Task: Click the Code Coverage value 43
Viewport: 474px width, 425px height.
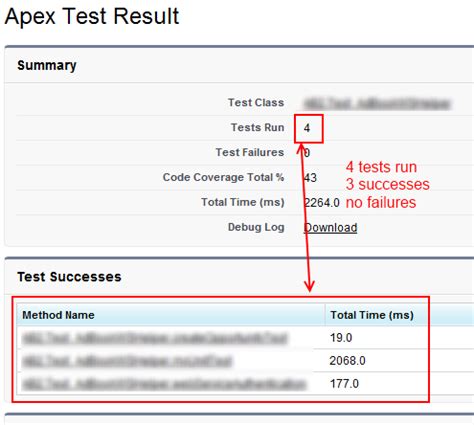Action: point(310,178)
